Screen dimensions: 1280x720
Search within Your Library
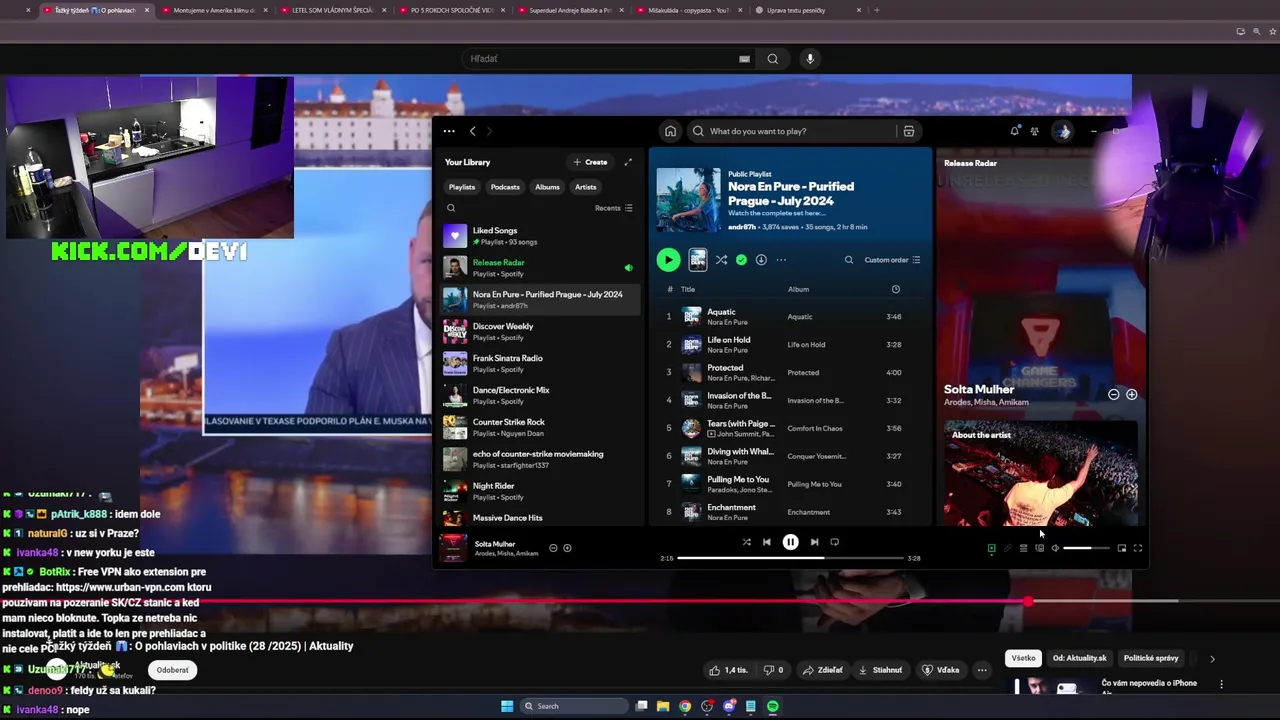pyautogui.click(x=451, y=208)
